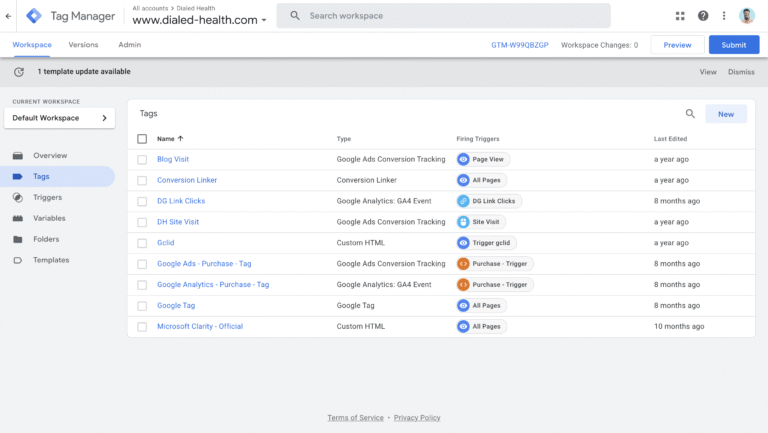Click the back arrow in the header

click(9, 16)
